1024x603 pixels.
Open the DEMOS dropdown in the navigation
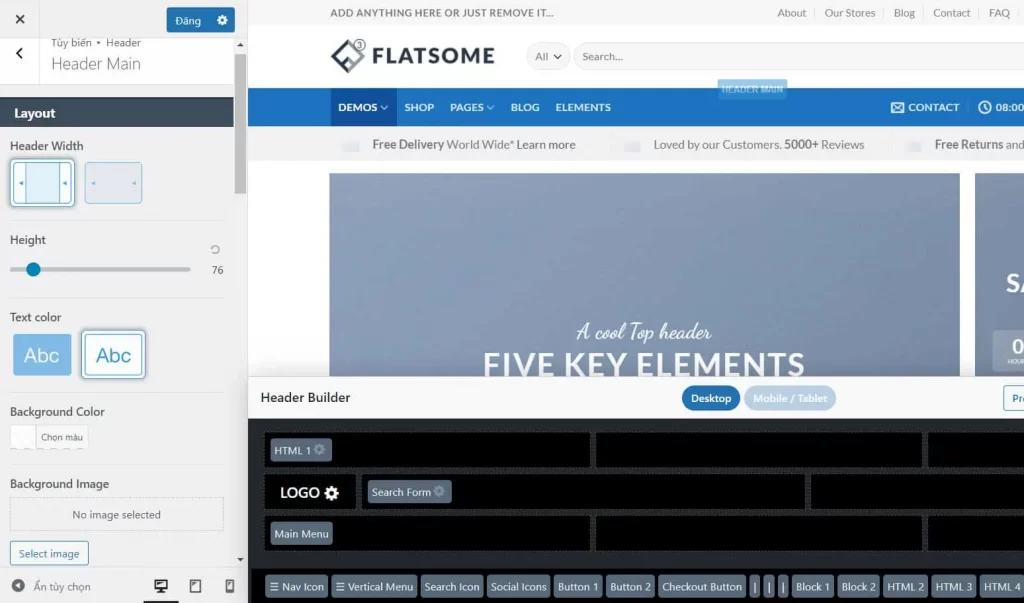pyautogui.click(x=362, y=107)
